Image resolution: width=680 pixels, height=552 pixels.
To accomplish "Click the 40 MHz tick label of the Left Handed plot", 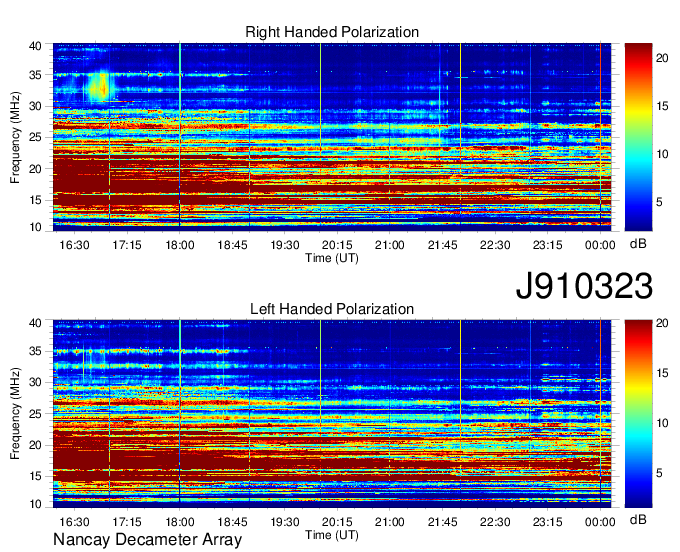I will 35,323.
